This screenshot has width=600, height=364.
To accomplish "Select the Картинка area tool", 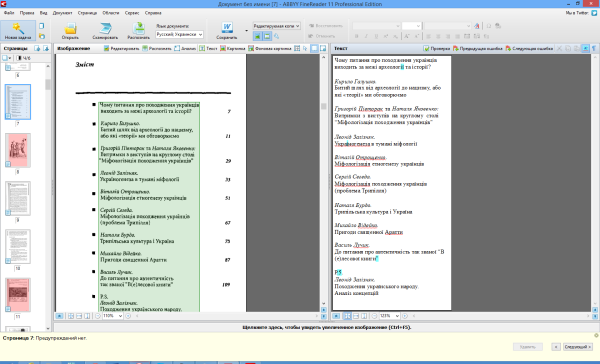I will click(233, 48).
